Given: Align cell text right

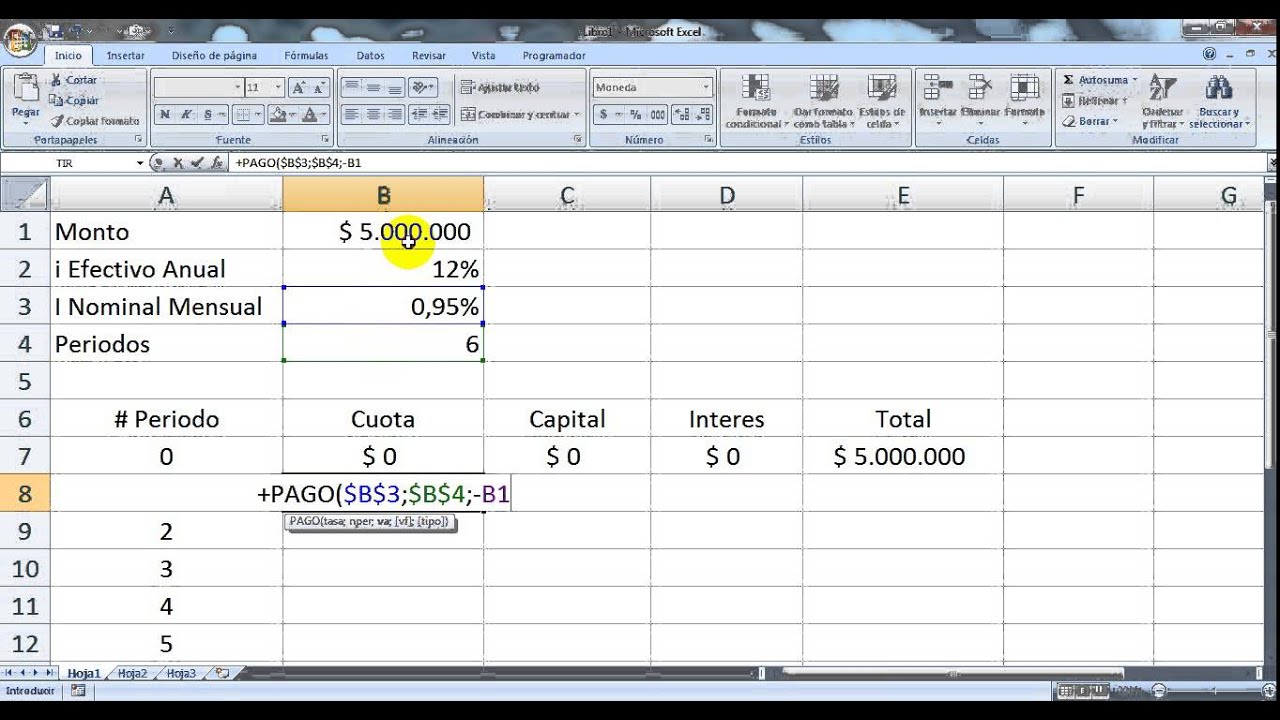Looking at the screenshot, I should 395,114.
